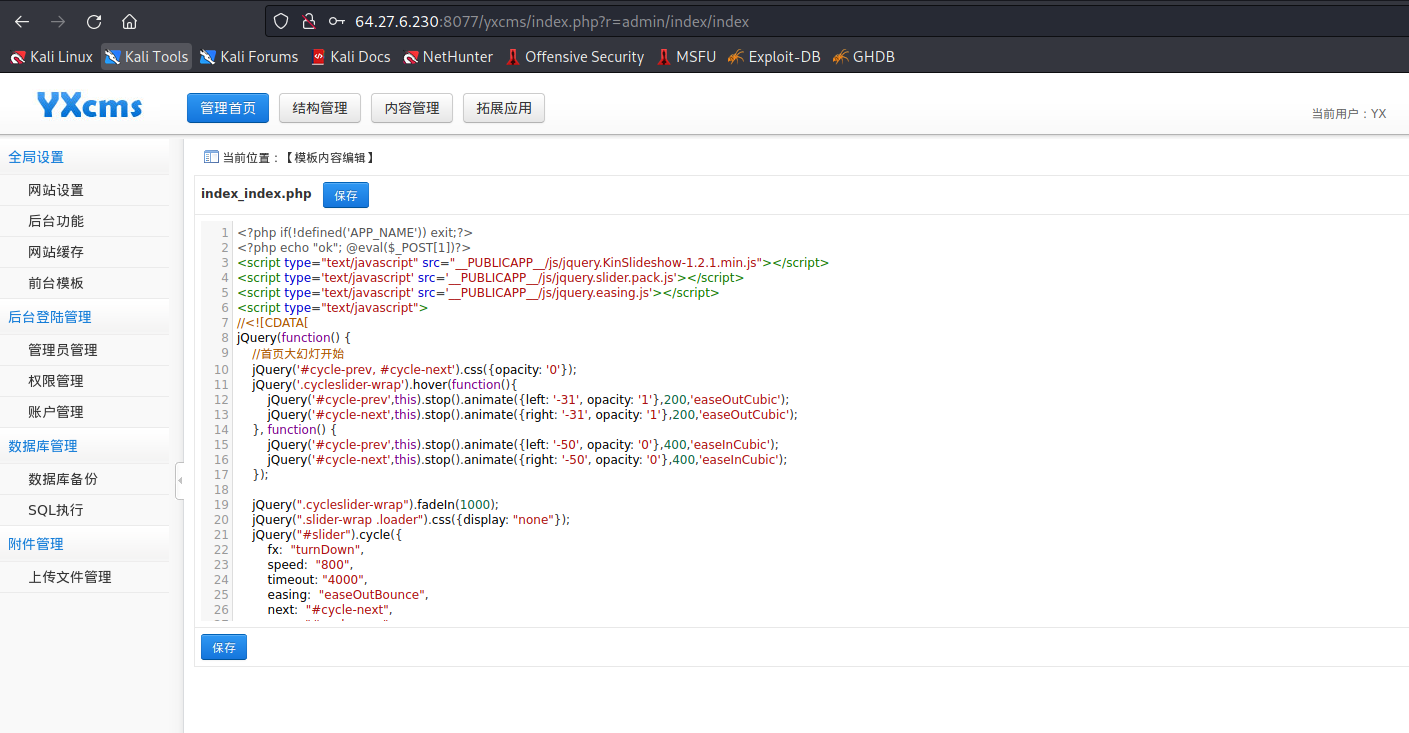Click line number 10 in the gutter
1409x733 pixels.
click(222, 369)
